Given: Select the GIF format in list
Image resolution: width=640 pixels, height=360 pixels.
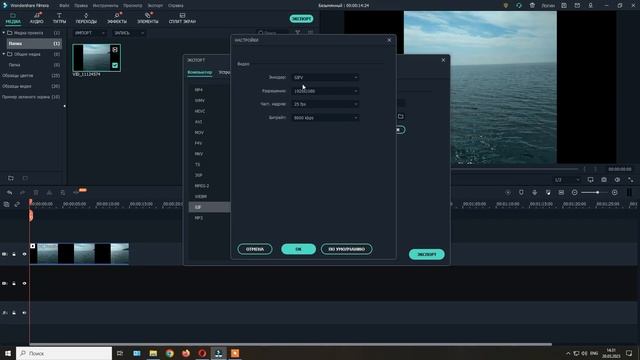Looking at the screenshot, I should click(x=209, y=207).
